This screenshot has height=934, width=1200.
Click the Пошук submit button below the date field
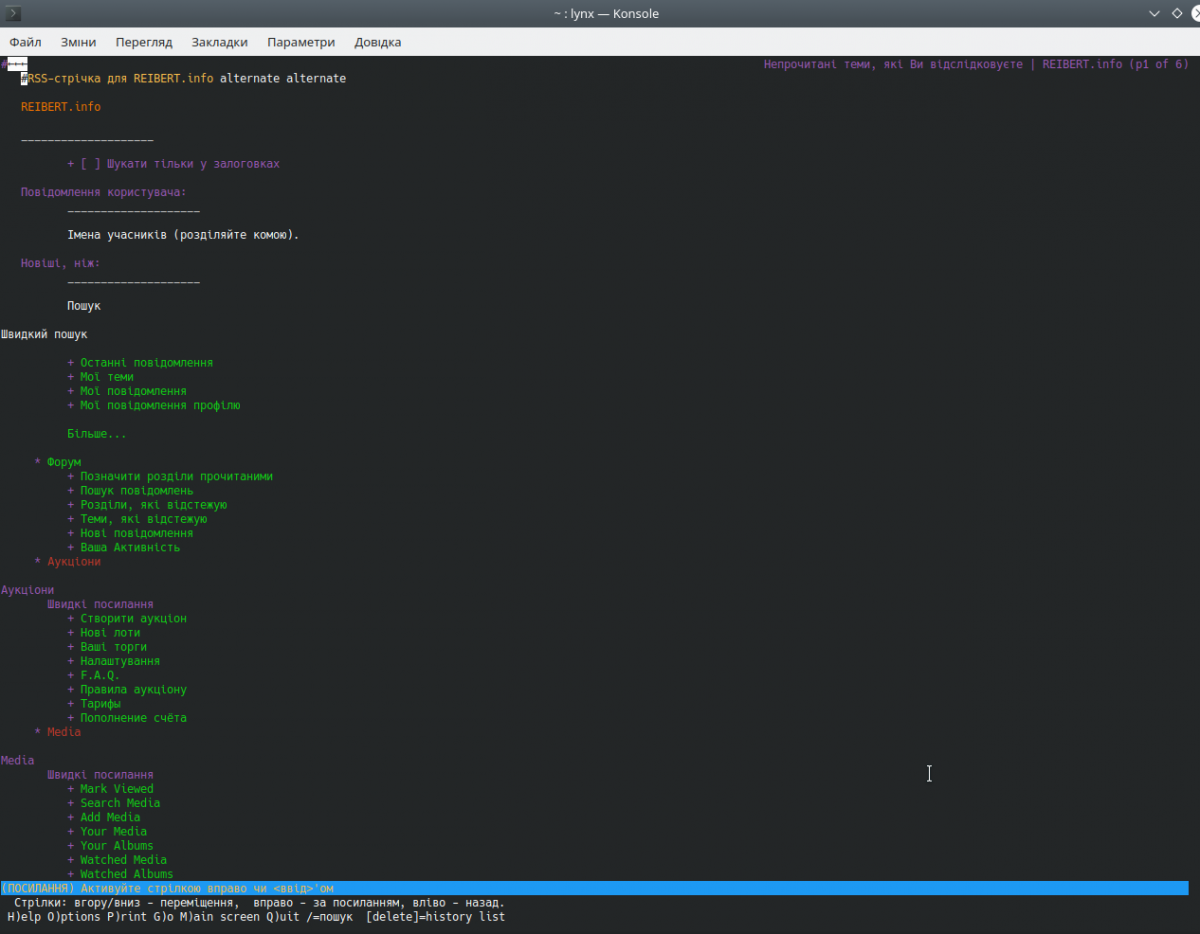pos(84,306)
